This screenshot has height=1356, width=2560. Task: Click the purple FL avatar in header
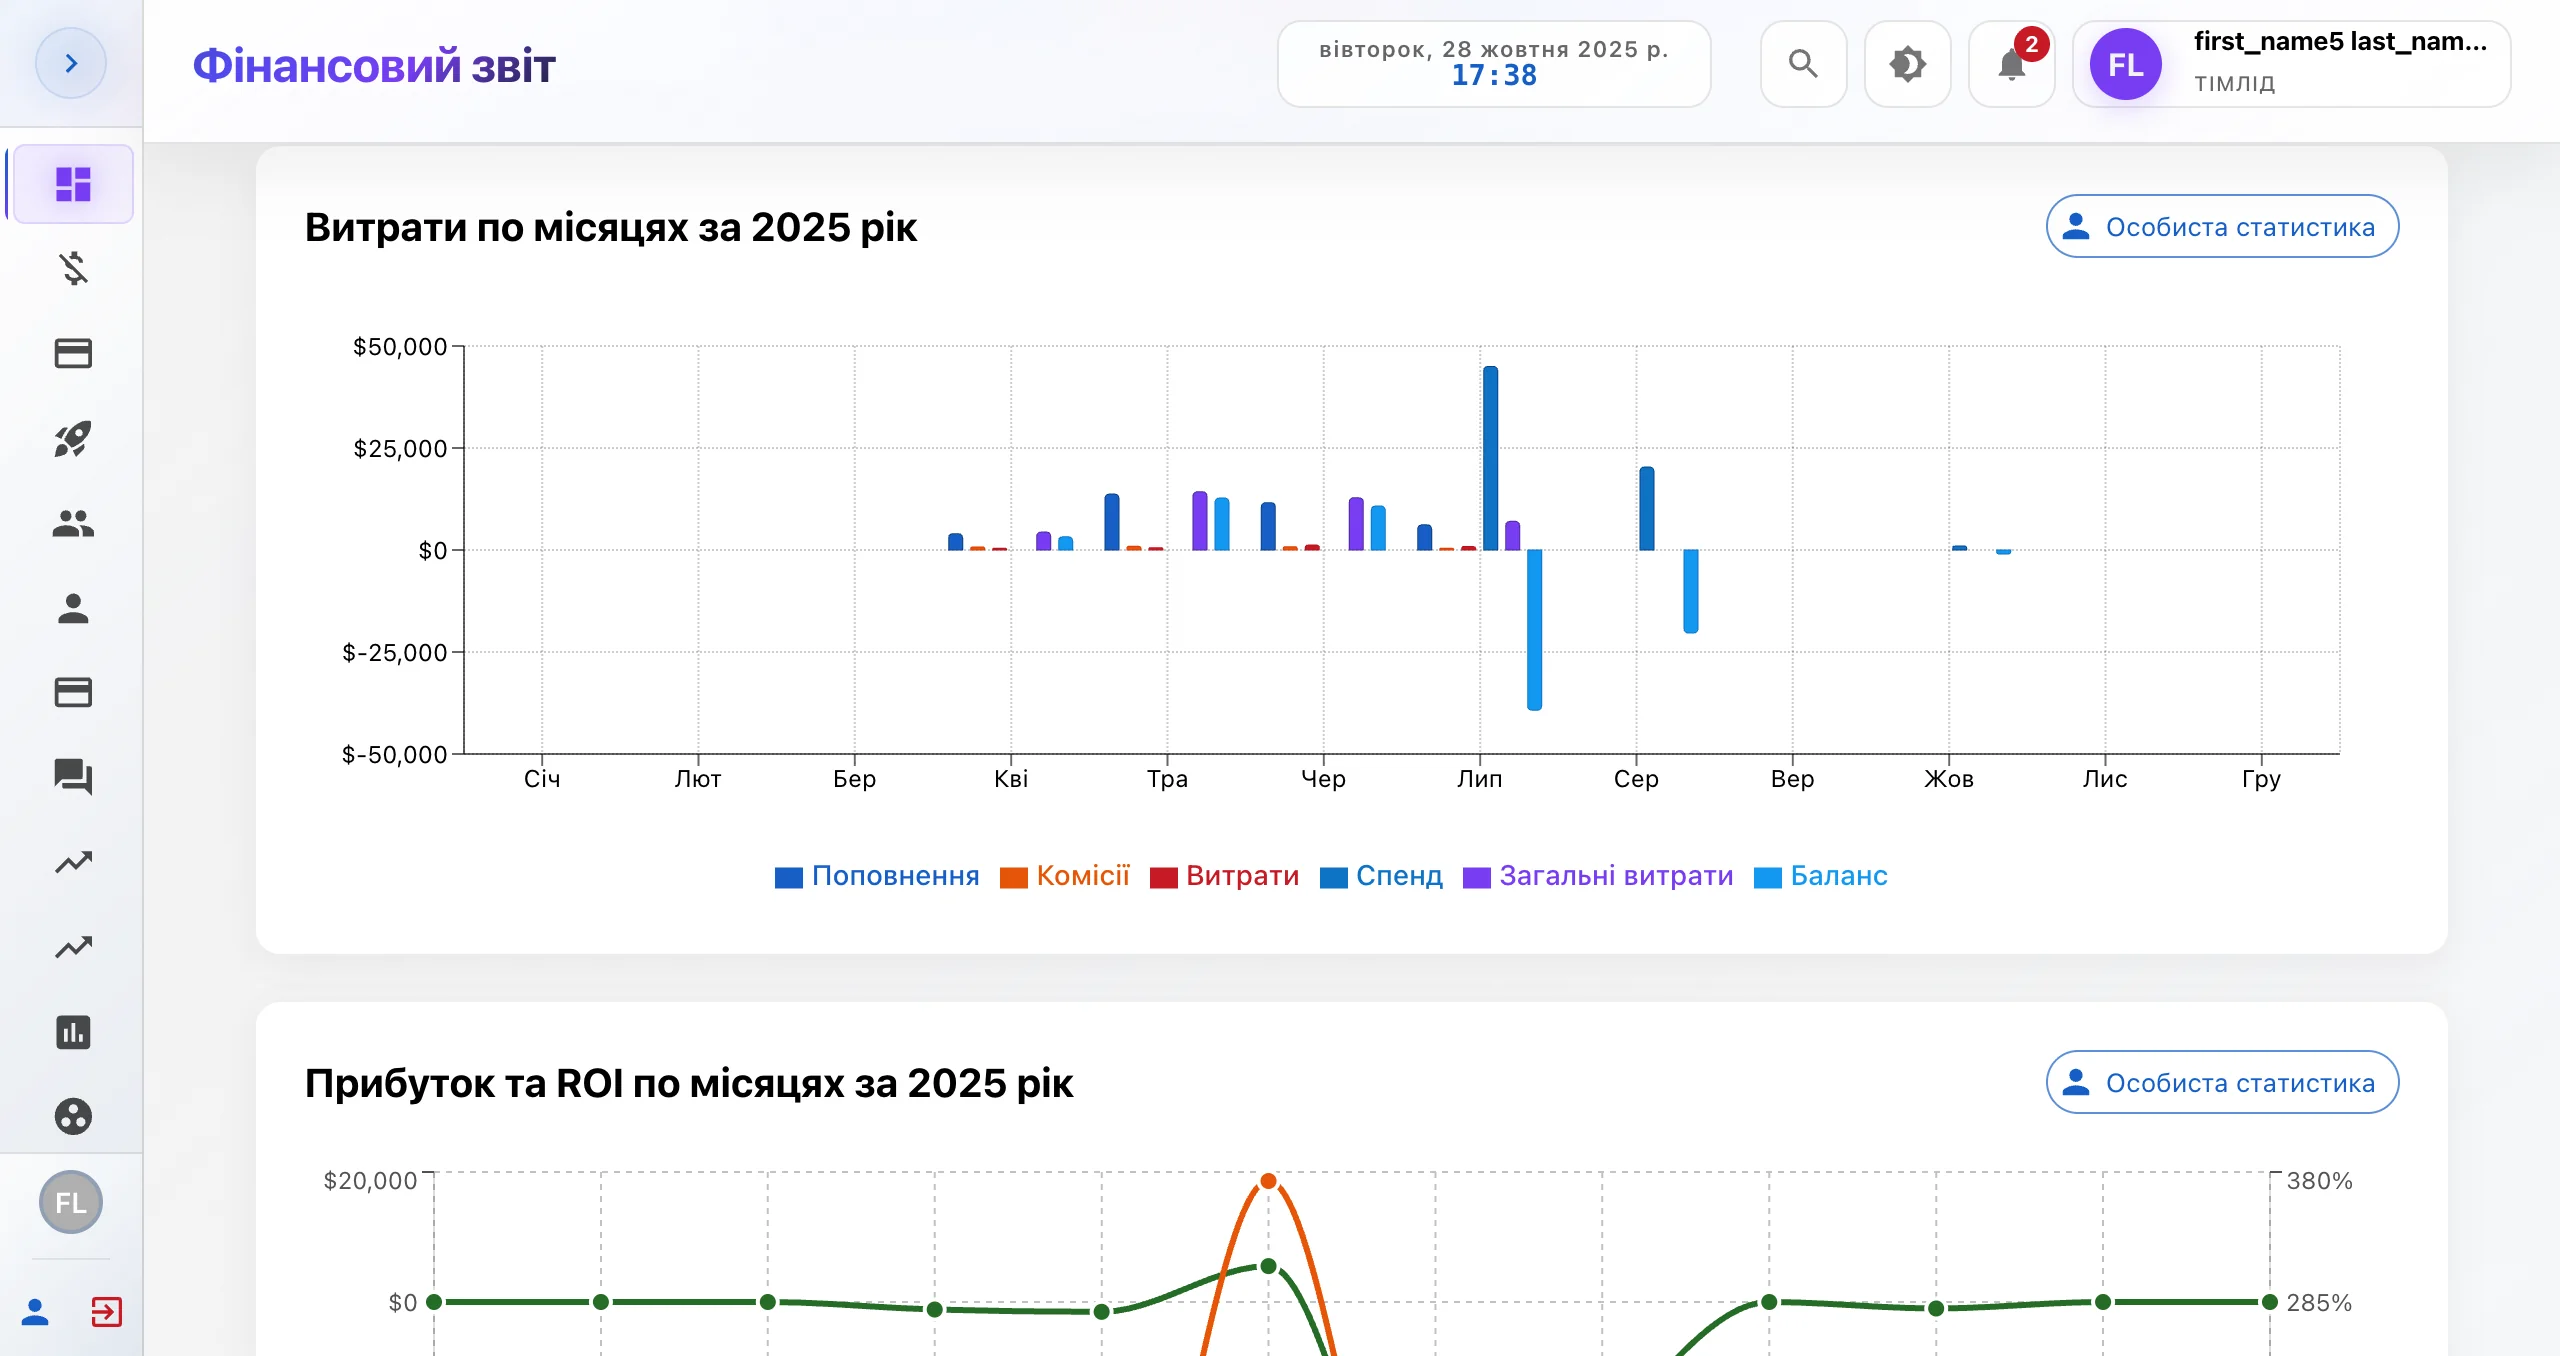[2126, 64]
